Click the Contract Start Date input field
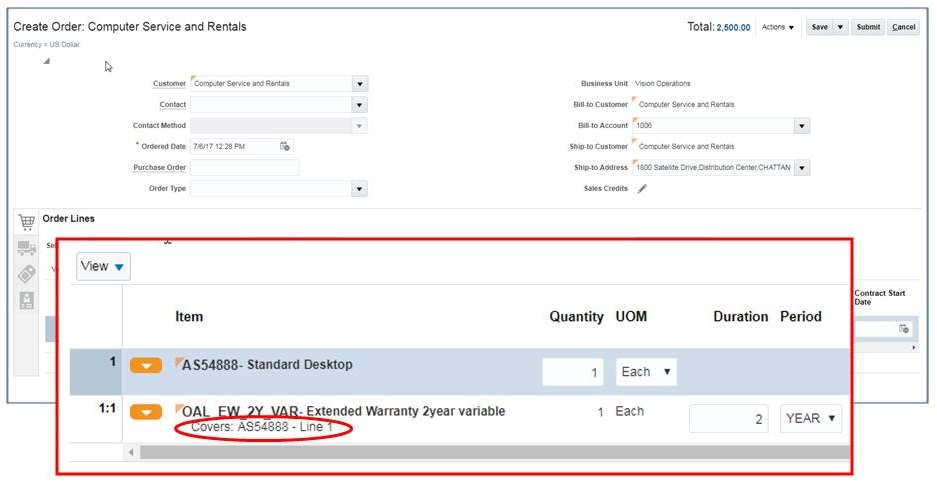937x488 pixels. 875,329
